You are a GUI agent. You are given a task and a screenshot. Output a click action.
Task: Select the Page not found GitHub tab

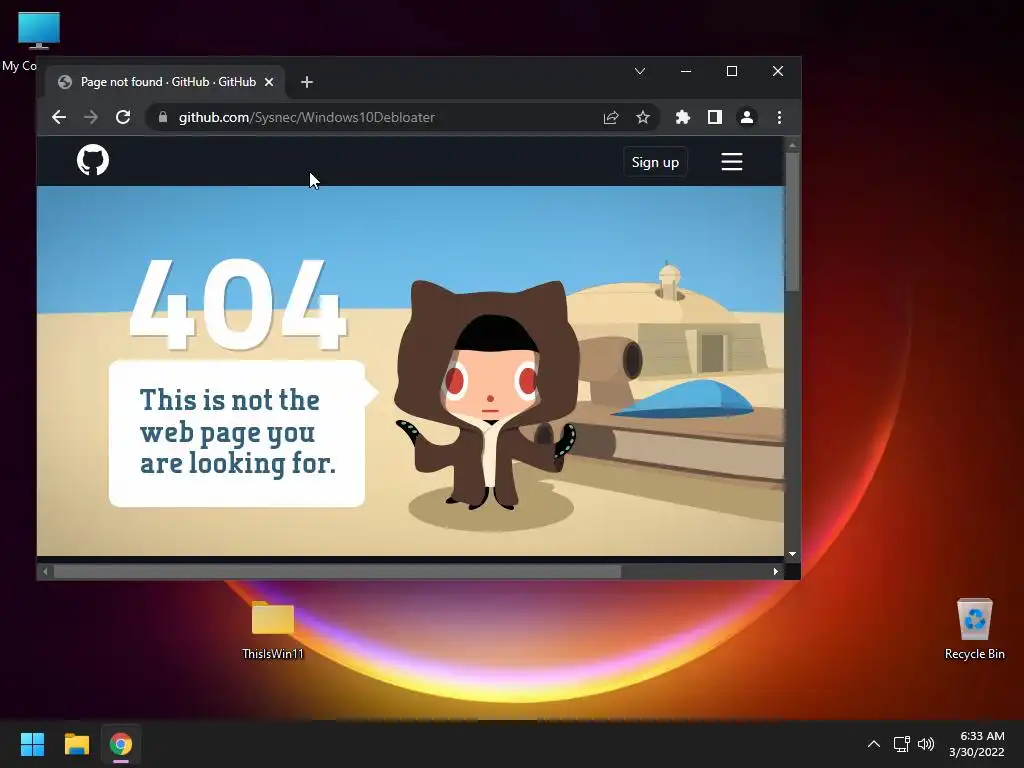click(165, 82)
